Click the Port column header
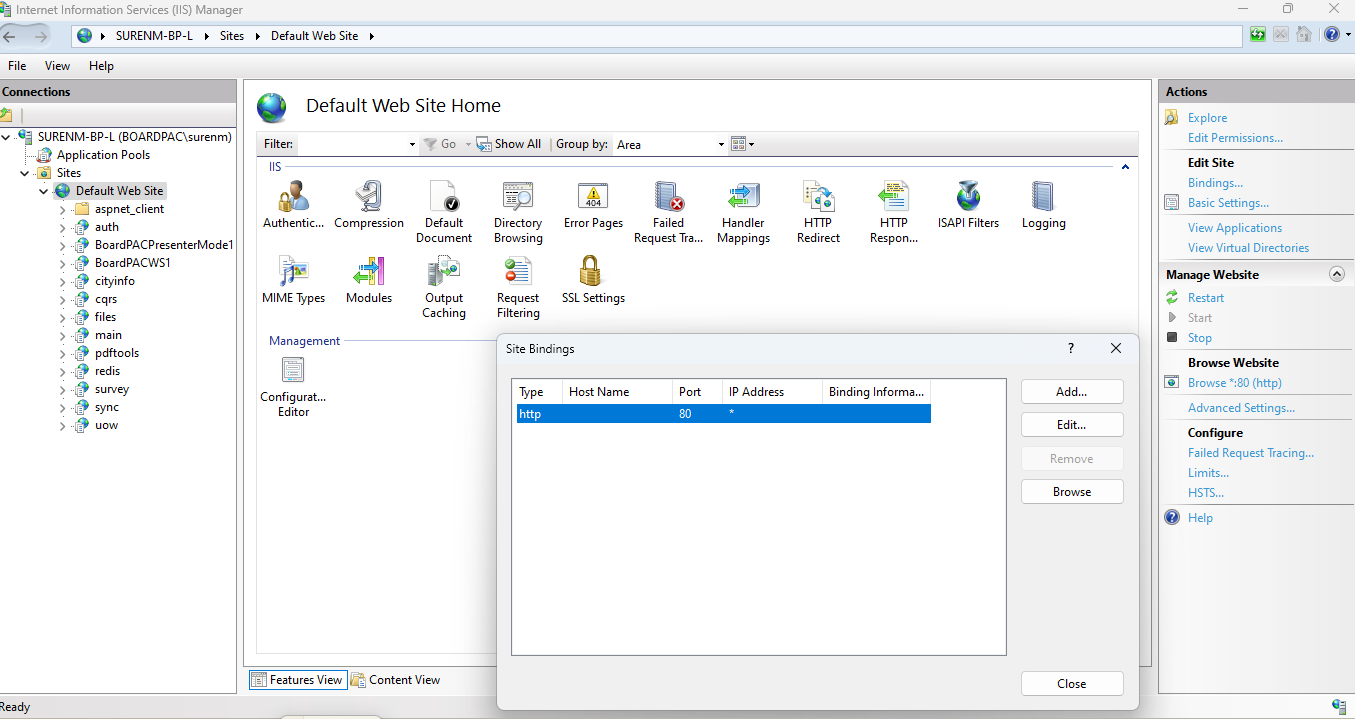 pos(697,392)
